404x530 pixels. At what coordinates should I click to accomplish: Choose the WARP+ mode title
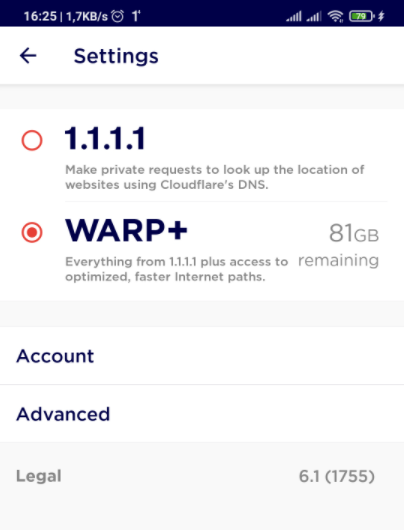coord(126,231)
